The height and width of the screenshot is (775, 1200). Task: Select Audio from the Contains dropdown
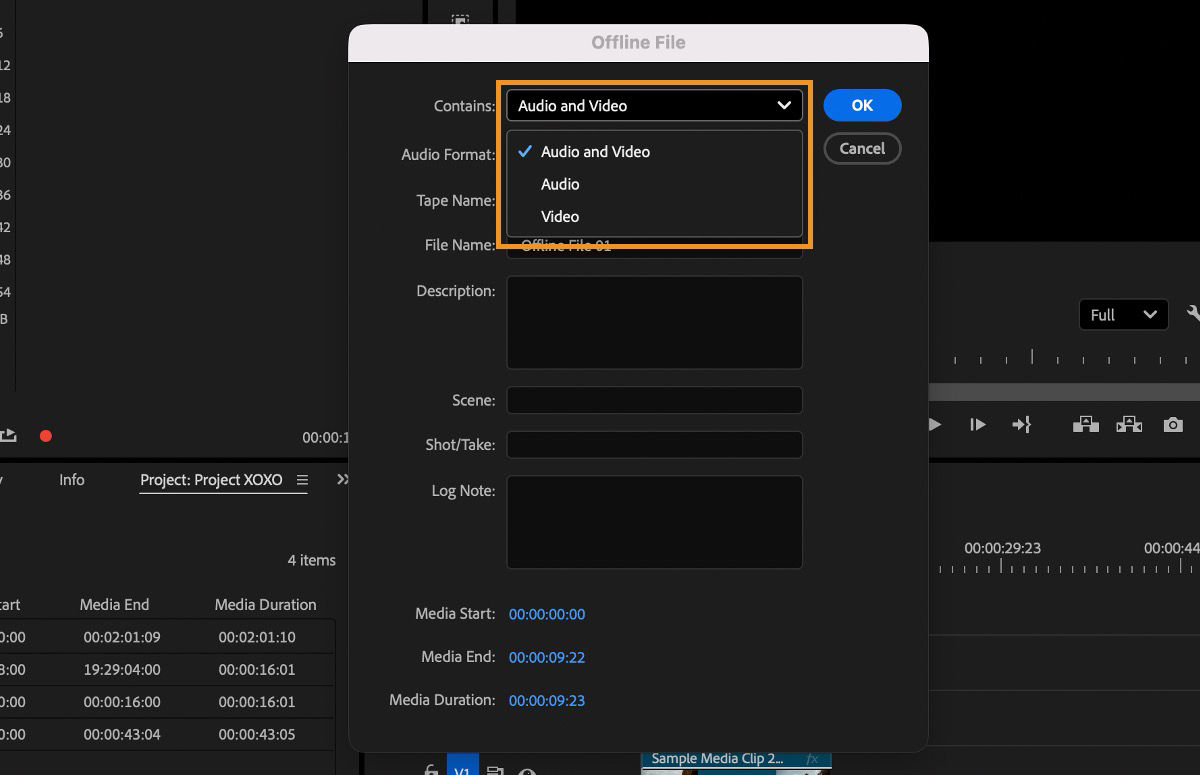560,184
